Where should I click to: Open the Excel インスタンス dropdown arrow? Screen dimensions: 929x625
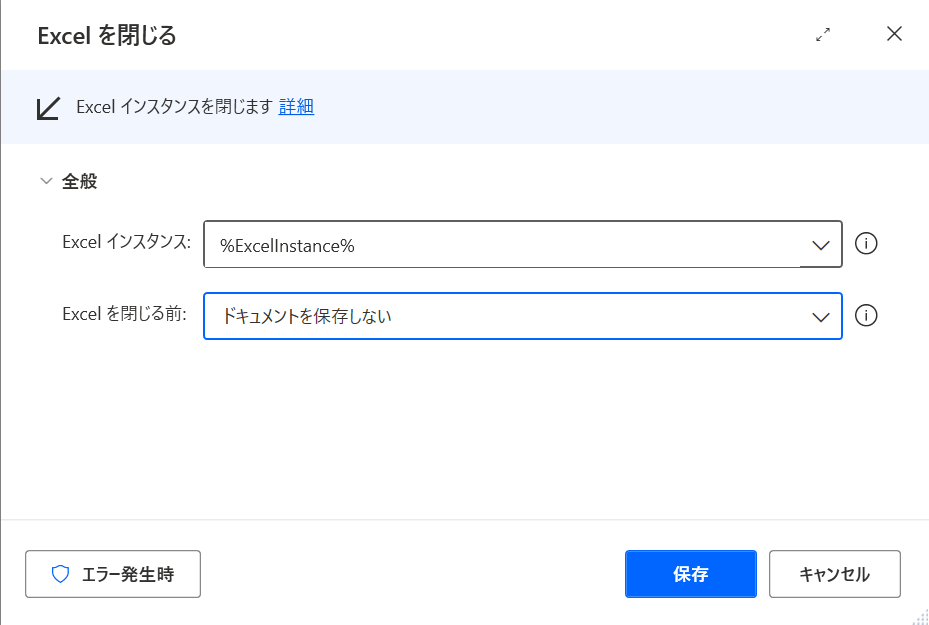pyautogui.click(x=821, y=245)
